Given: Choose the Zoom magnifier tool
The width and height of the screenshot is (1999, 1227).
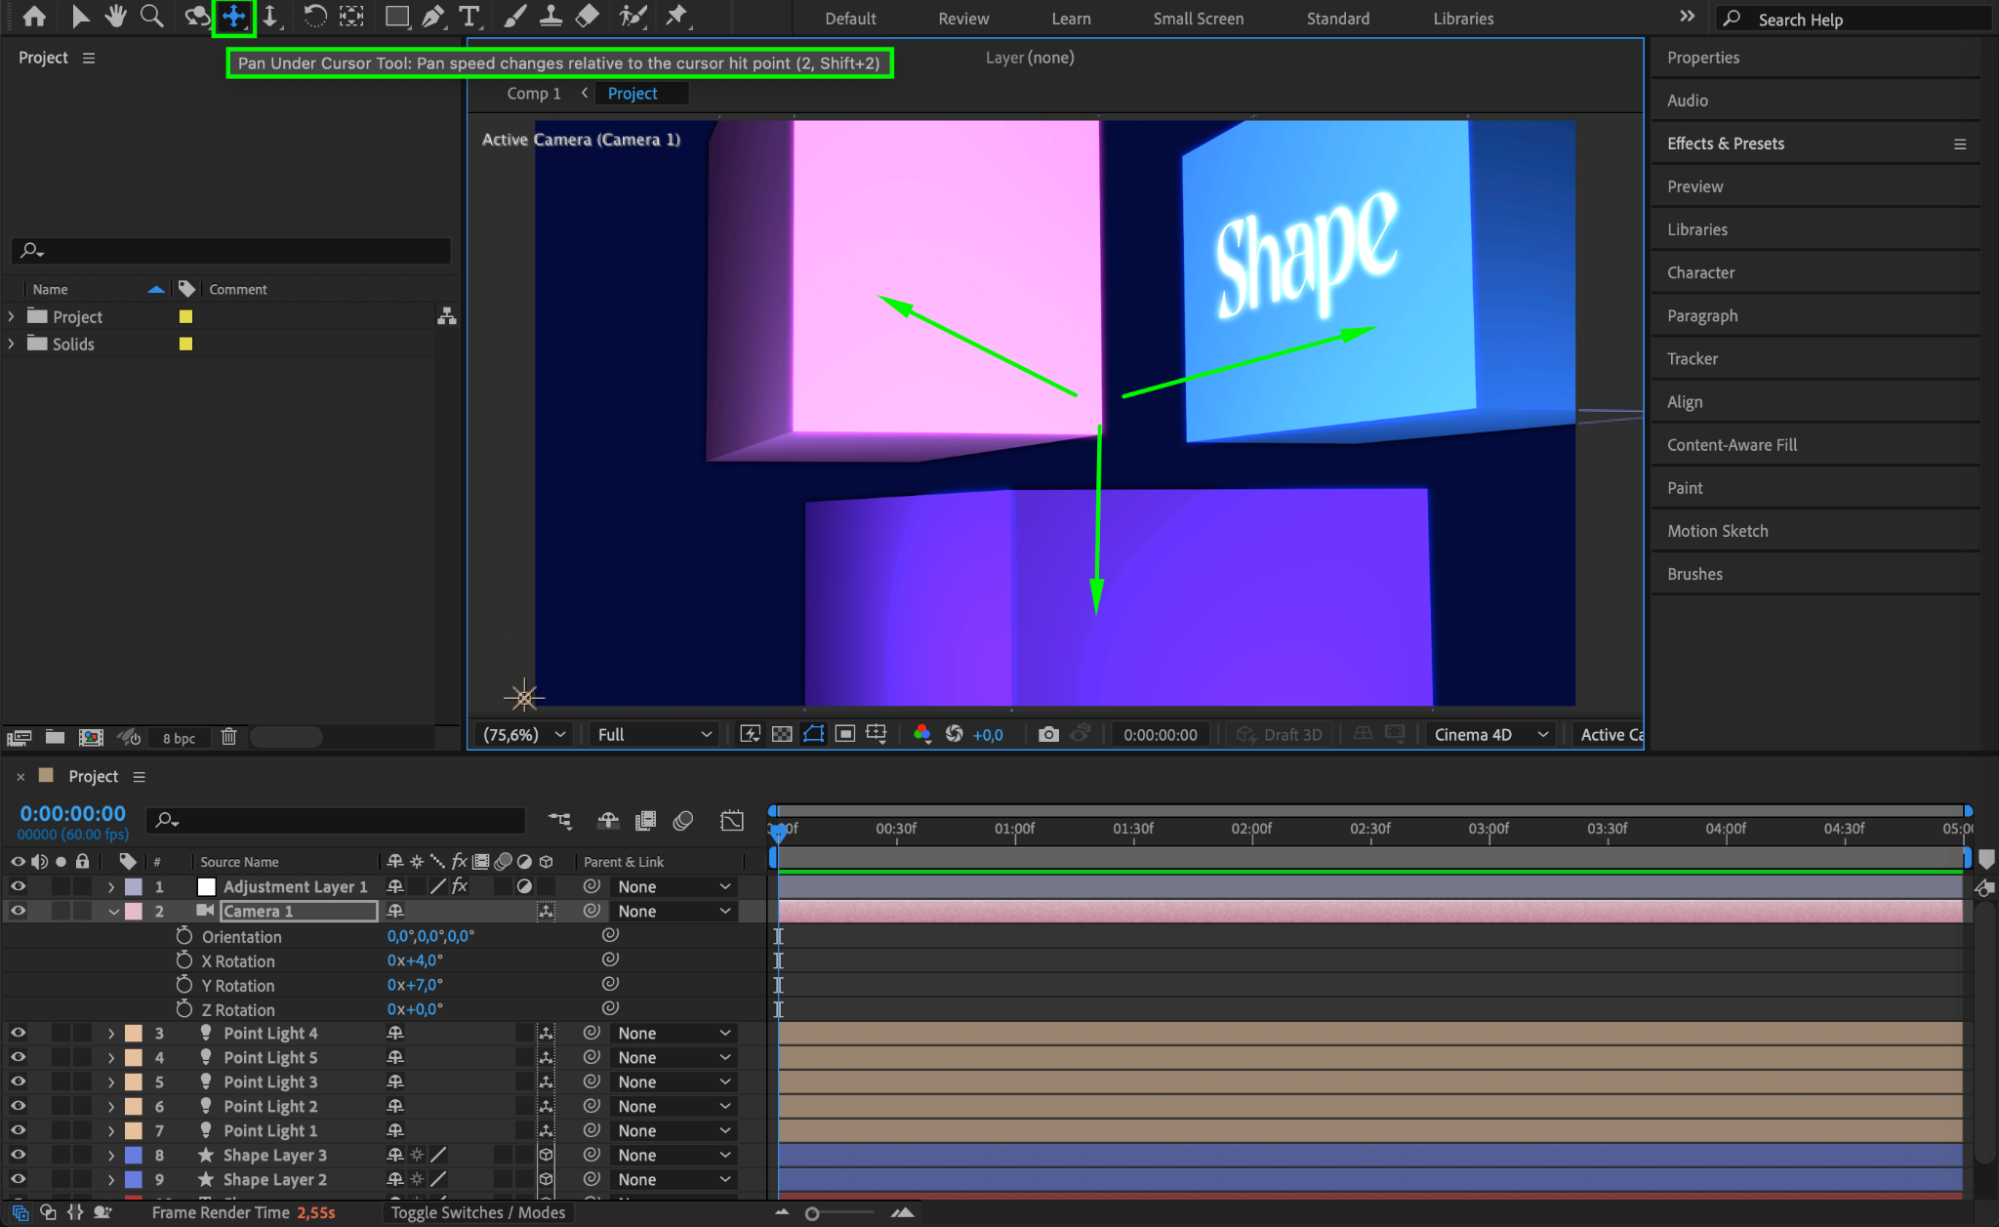Looking at the screenshot, I should (x=151, y=16).
